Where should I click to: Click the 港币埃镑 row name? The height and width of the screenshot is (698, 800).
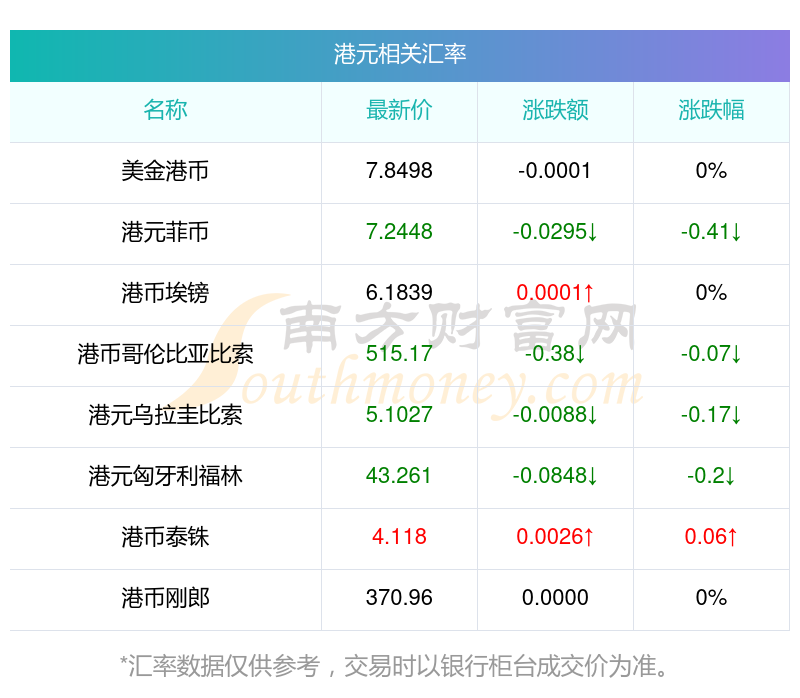point(165,293)
